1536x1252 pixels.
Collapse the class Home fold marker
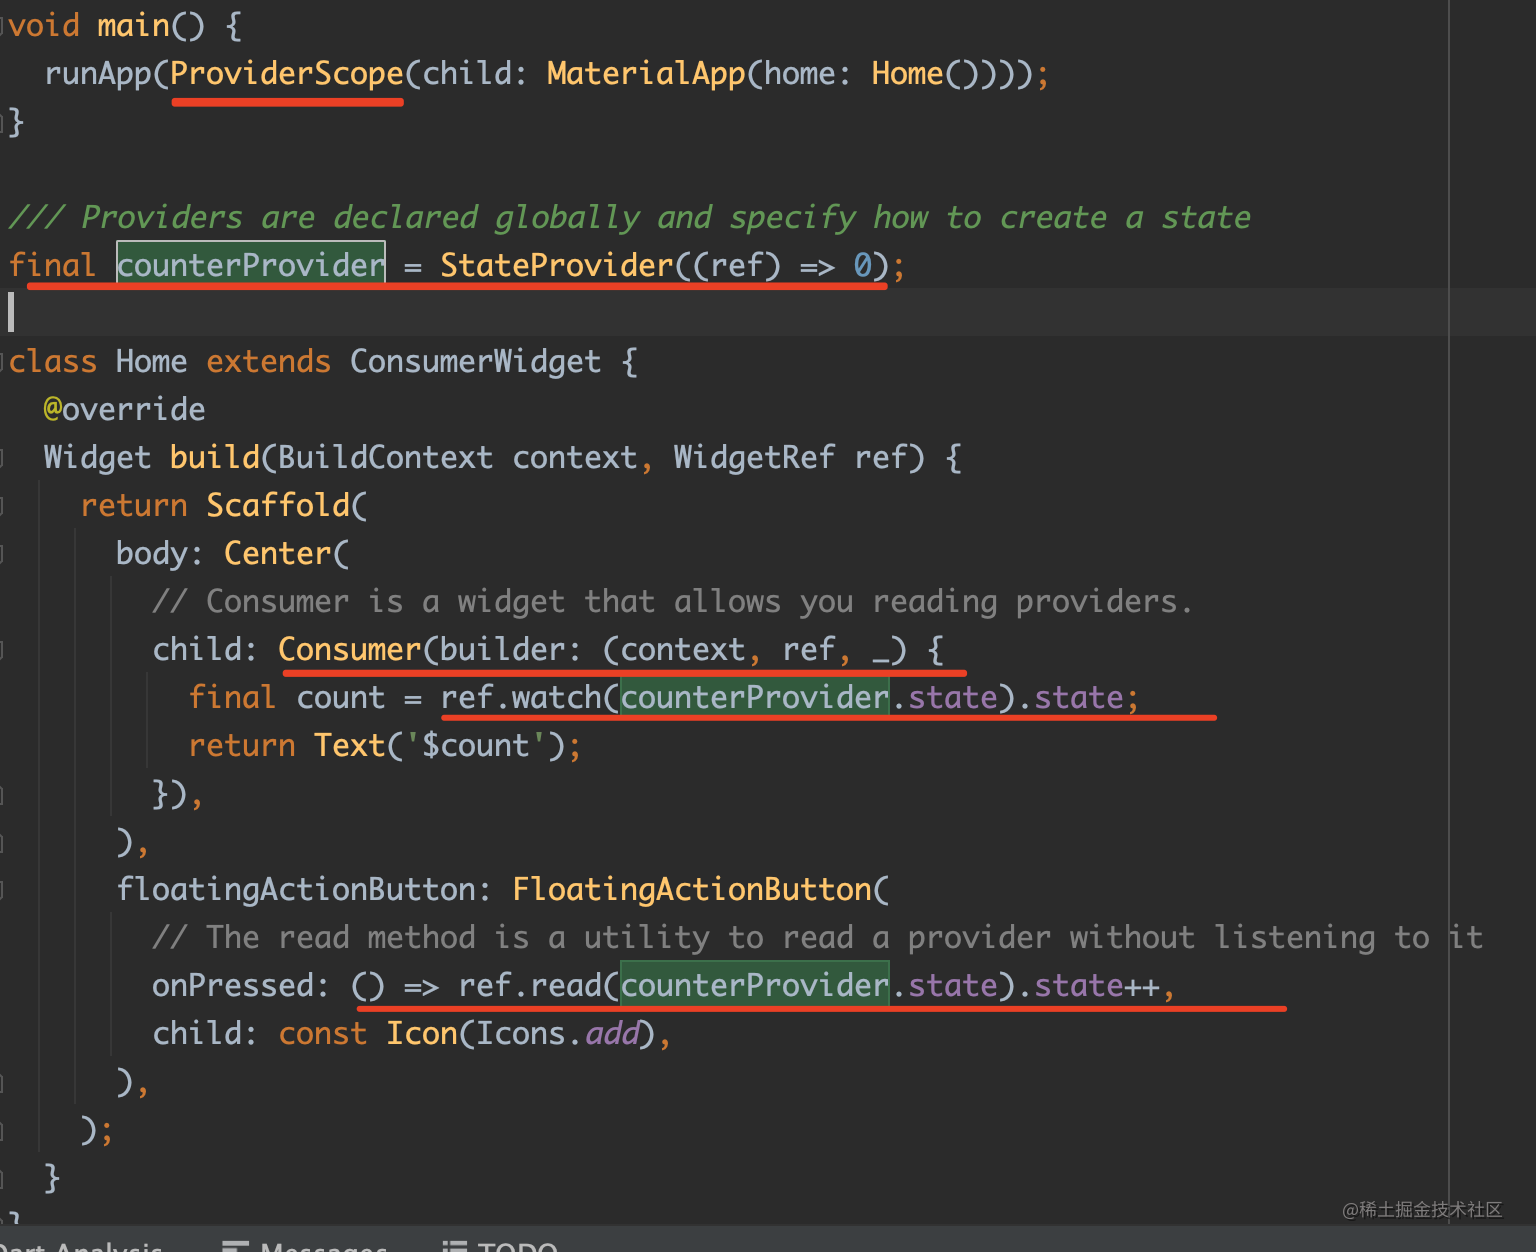point(3,362)
